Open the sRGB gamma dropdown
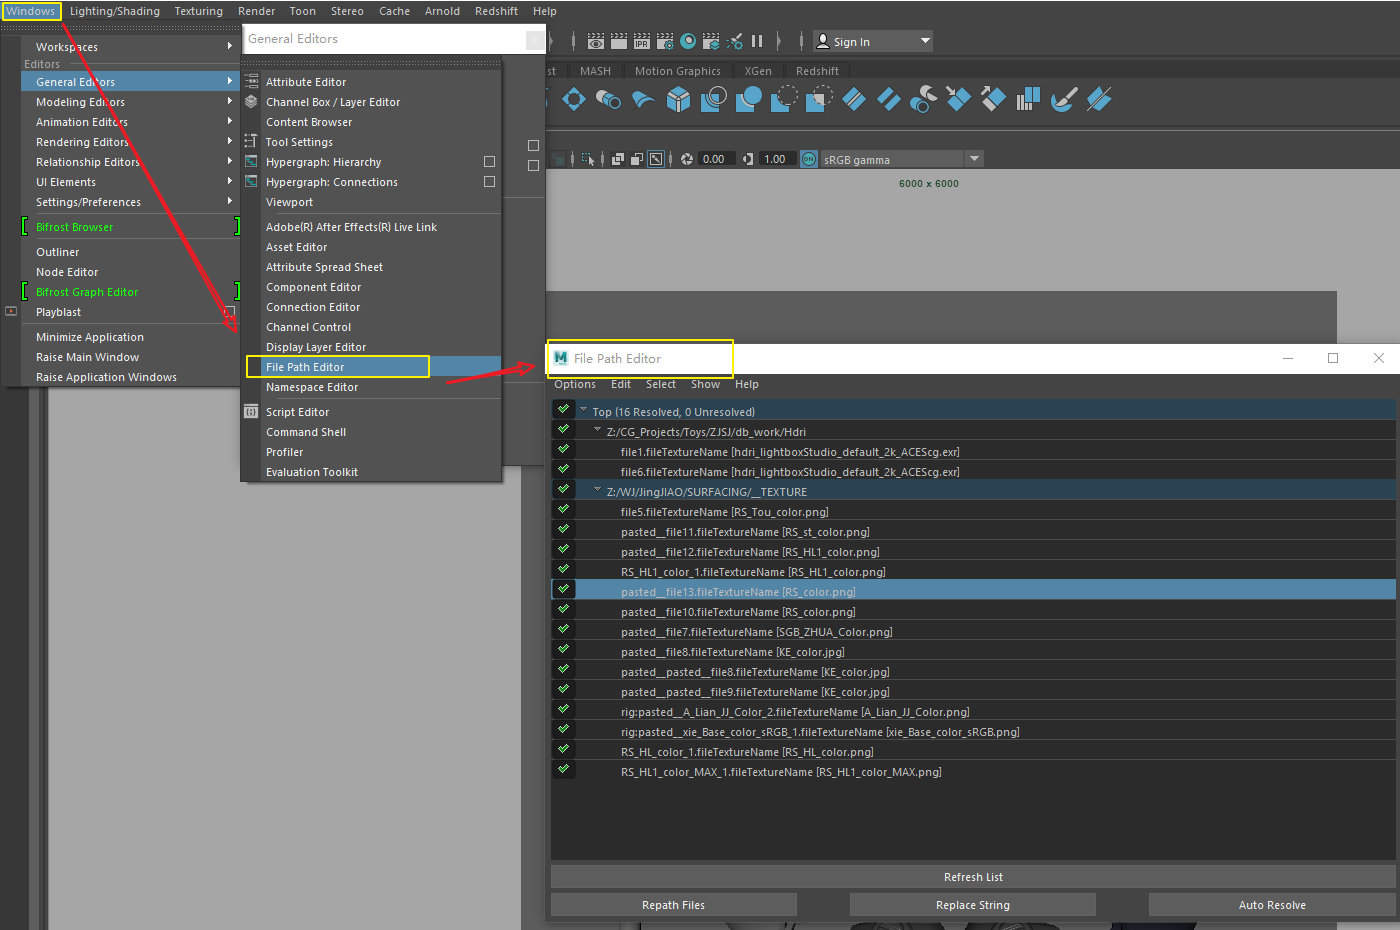 pos(975,159)
